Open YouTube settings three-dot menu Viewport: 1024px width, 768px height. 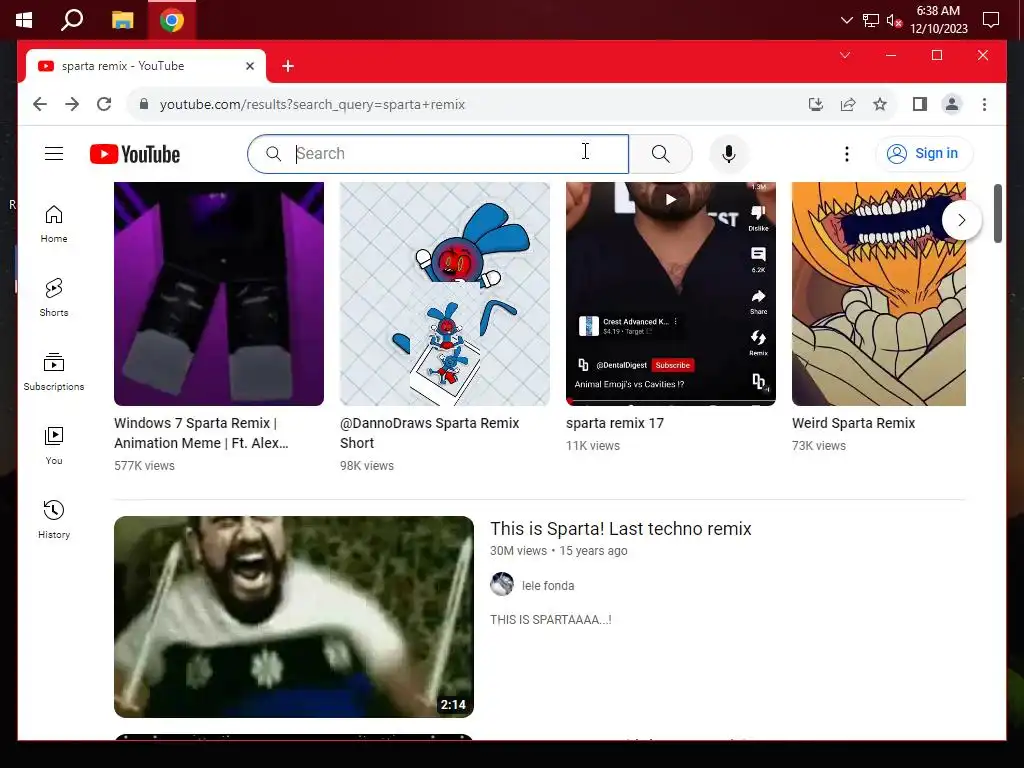pyautogui.click(x=846, y=154)
